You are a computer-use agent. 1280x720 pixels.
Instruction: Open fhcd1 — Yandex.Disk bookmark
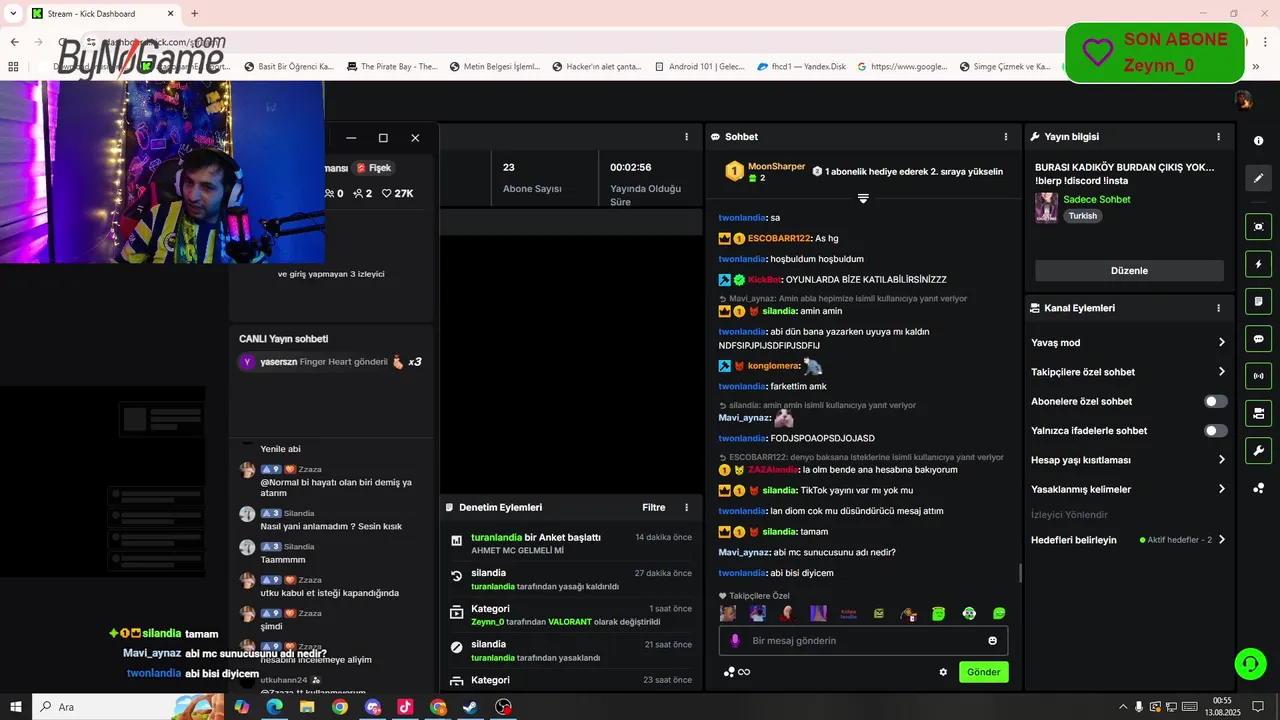pos(801,67)
